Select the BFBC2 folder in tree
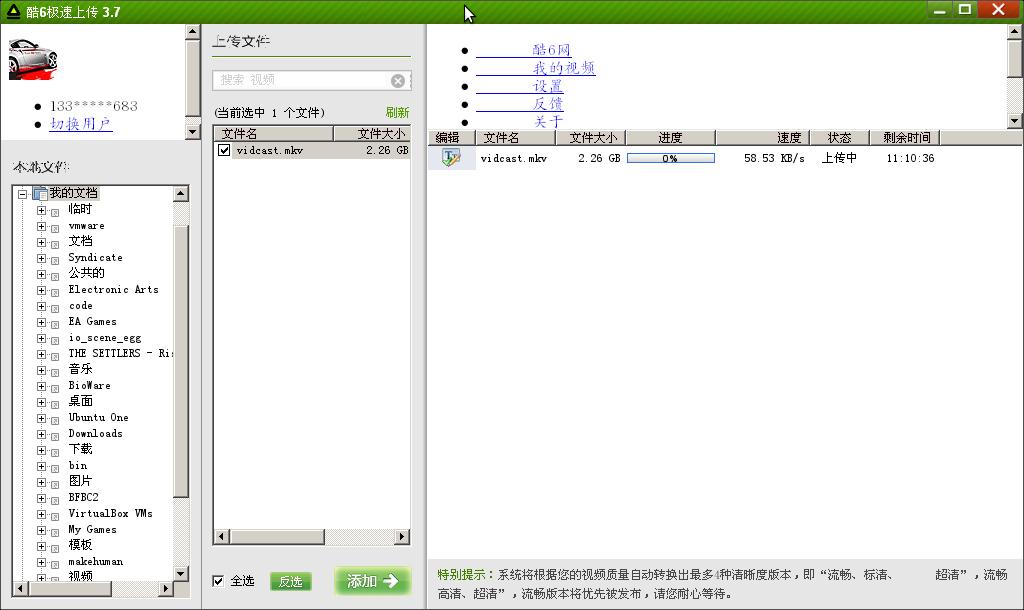The width and height of the screenshot is (1024, 610). coord(84,497)
